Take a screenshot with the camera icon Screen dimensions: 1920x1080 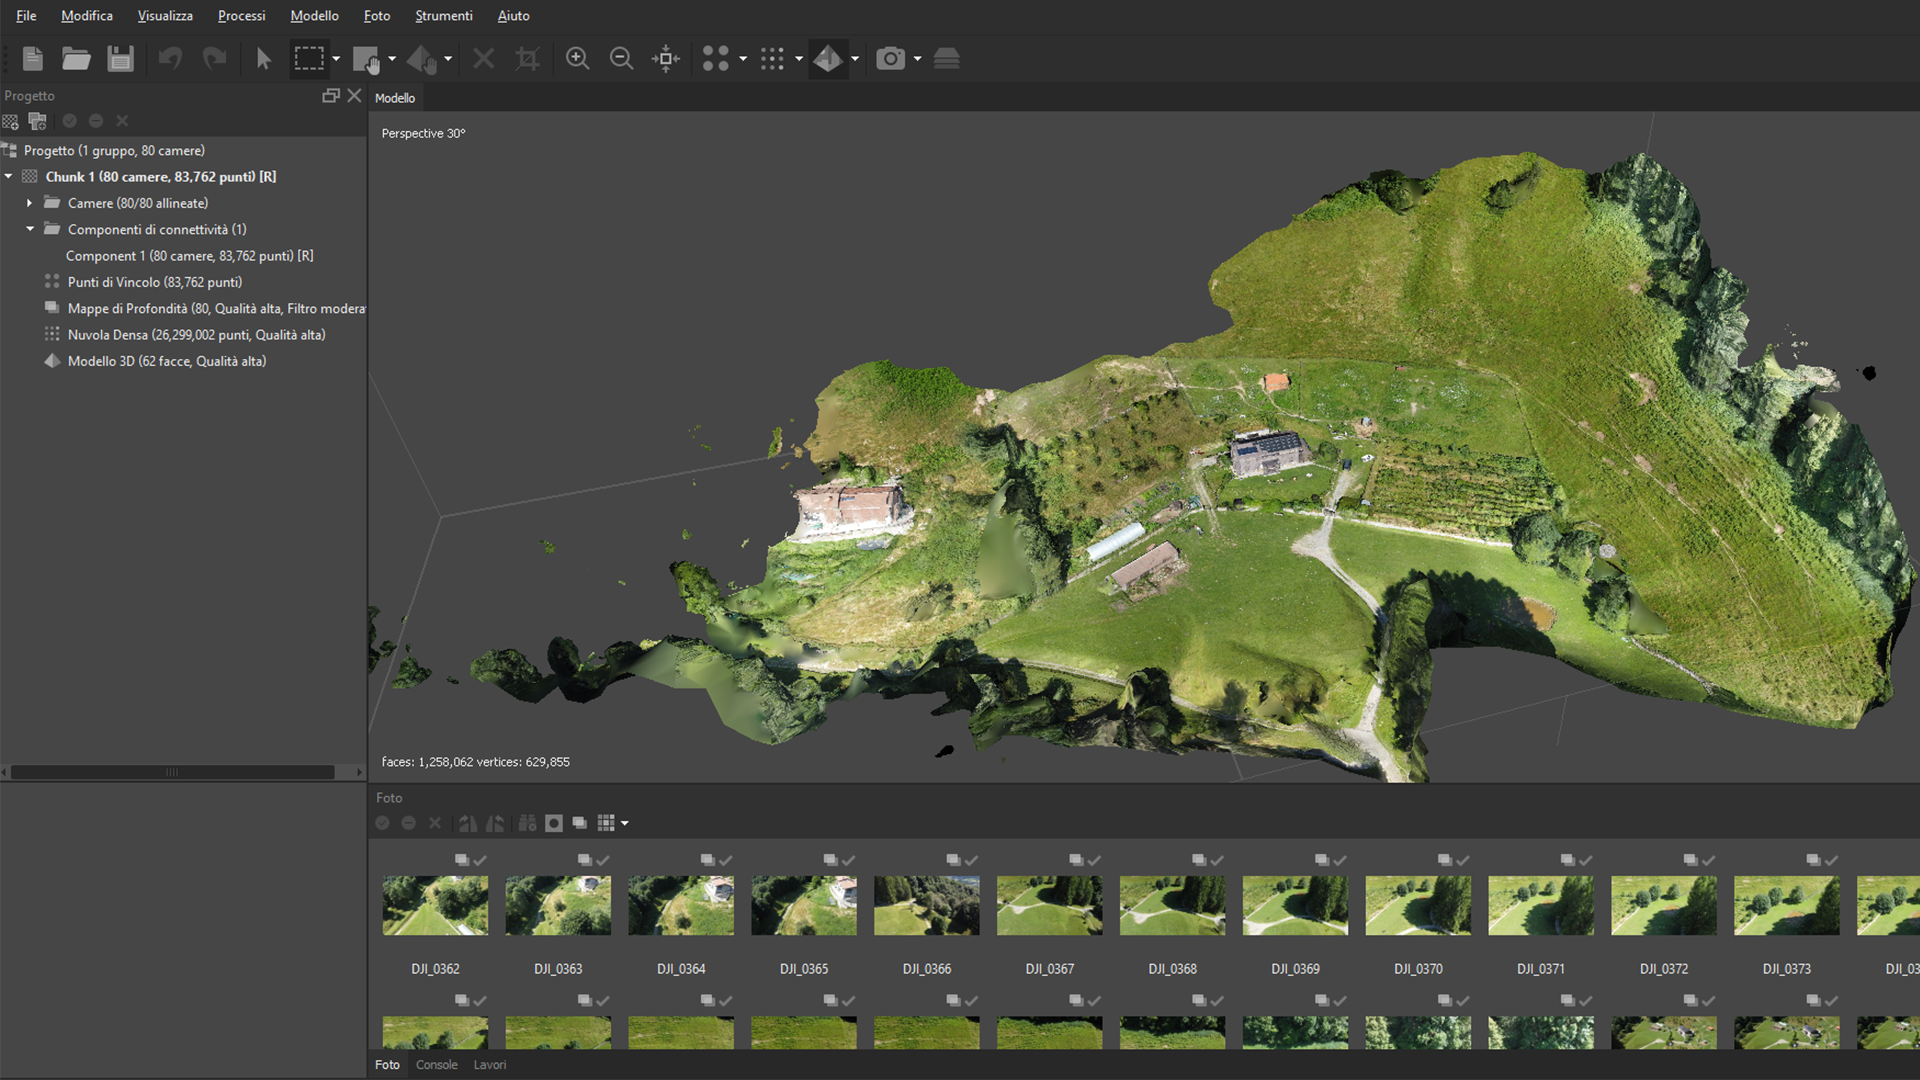pos(891,59)
